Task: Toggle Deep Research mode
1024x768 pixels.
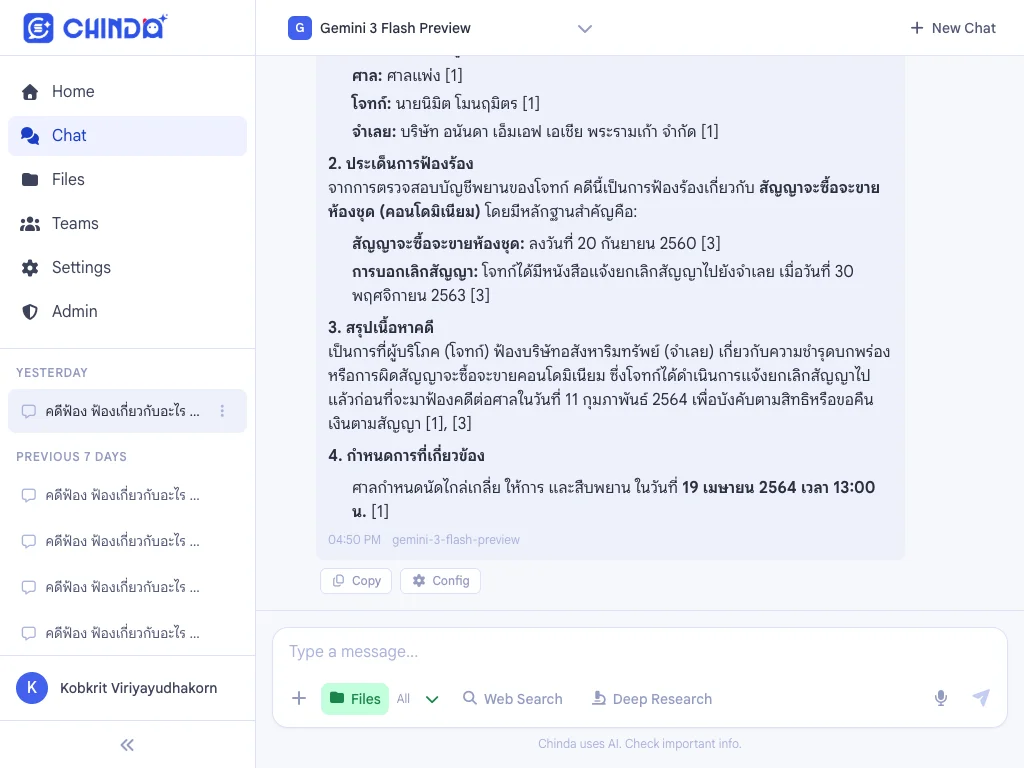Action: coord(652,699)
